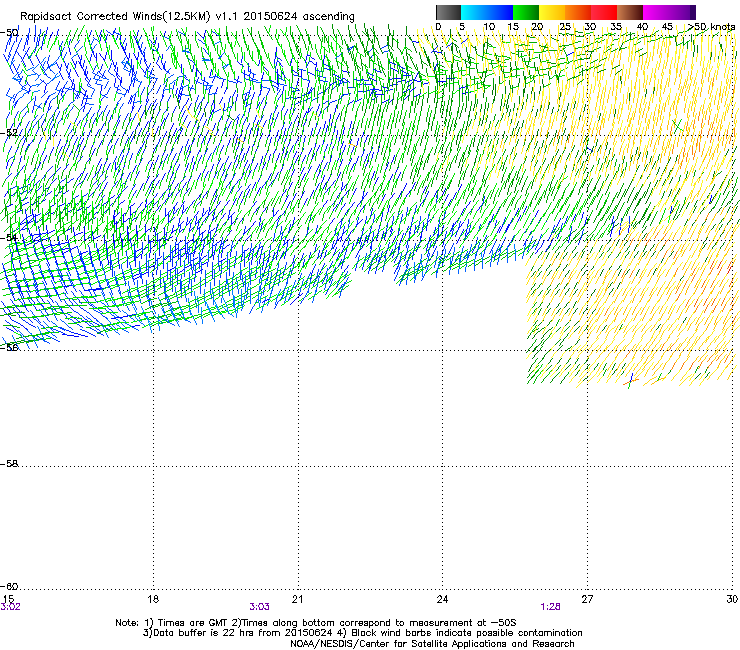This screenshot has width=740, height=650.
Task: Click the plot title "Rapidscat Corrected Winds(12.5KM) v1.1 20150624 ascending"
Action: click(187, 16)
